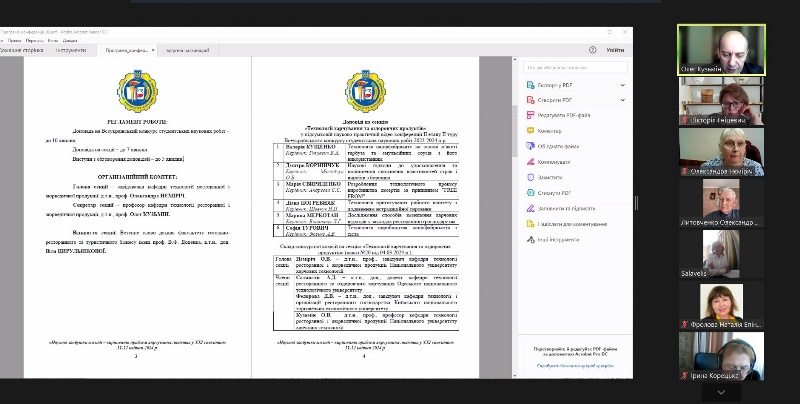This screenshot has width=800, height=404.
Task: Select Олександра Неміріч video thumbnail
Action: 721,152
